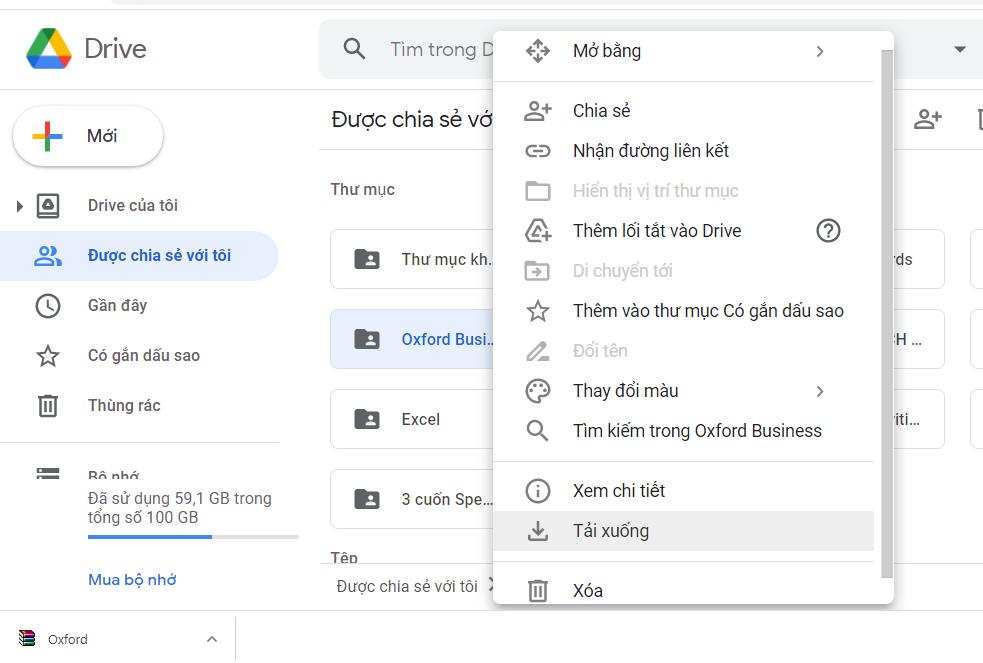Select Nhận đường liên kết menu entry
Screen dimensions: 983x663
click(650, 151)
